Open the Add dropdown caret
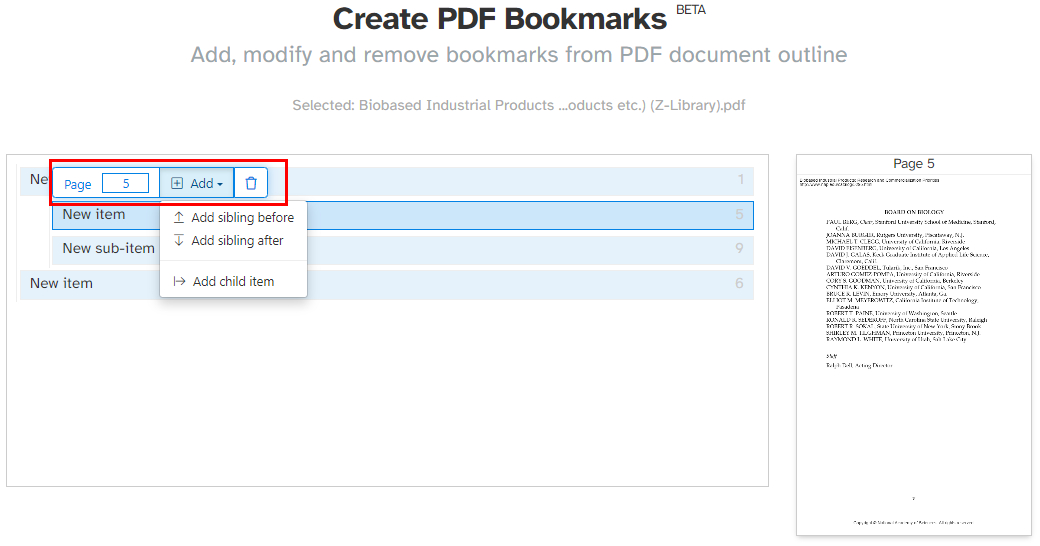The height and width of the screenshot is (546, 1040). pyautogui.click(x=220, y=184)
